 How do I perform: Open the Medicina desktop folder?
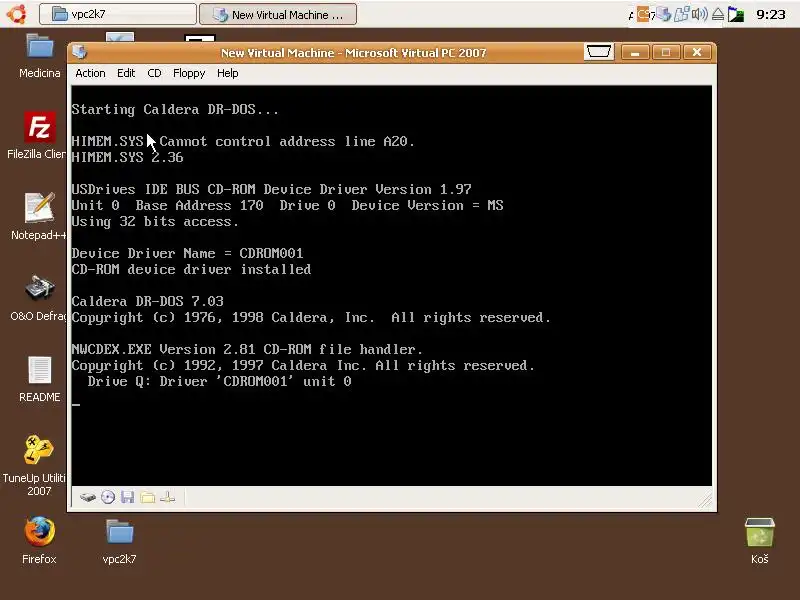click(39, 56)
